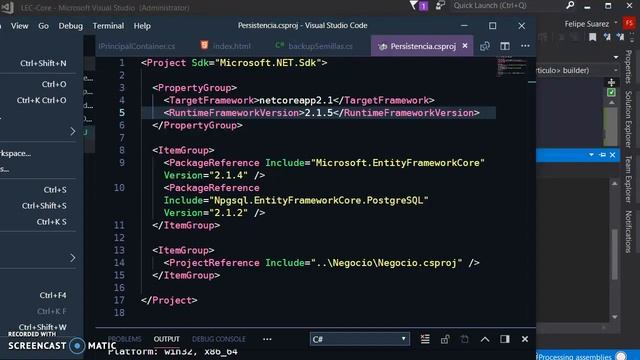The image size is (640, 360).
Task: Close the bottom Output panel
Action: coord(524,339)
